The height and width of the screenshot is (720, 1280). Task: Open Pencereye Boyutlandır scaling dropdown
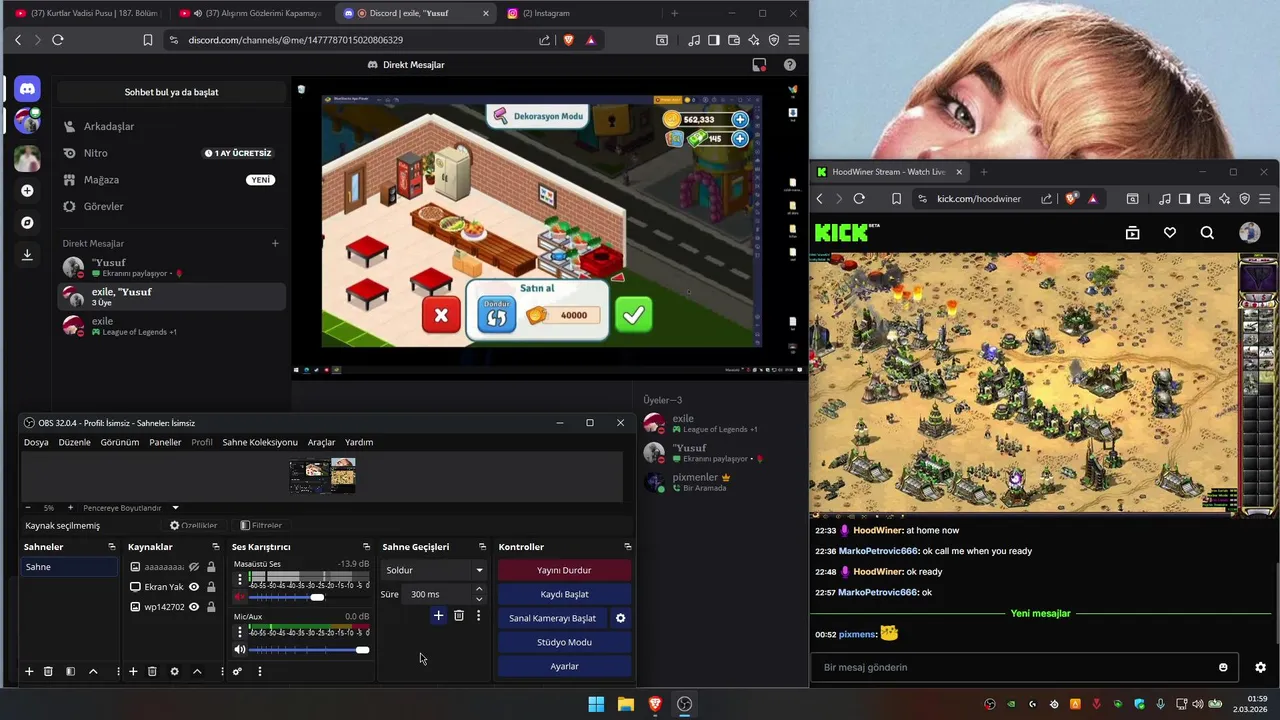tap(175, 508)
